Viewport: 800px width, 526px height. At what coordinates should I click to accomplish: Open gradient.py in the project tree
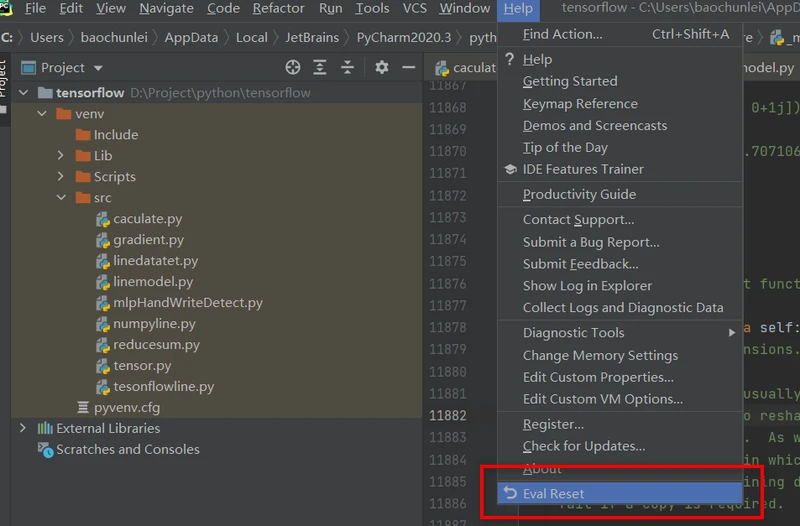148,240
